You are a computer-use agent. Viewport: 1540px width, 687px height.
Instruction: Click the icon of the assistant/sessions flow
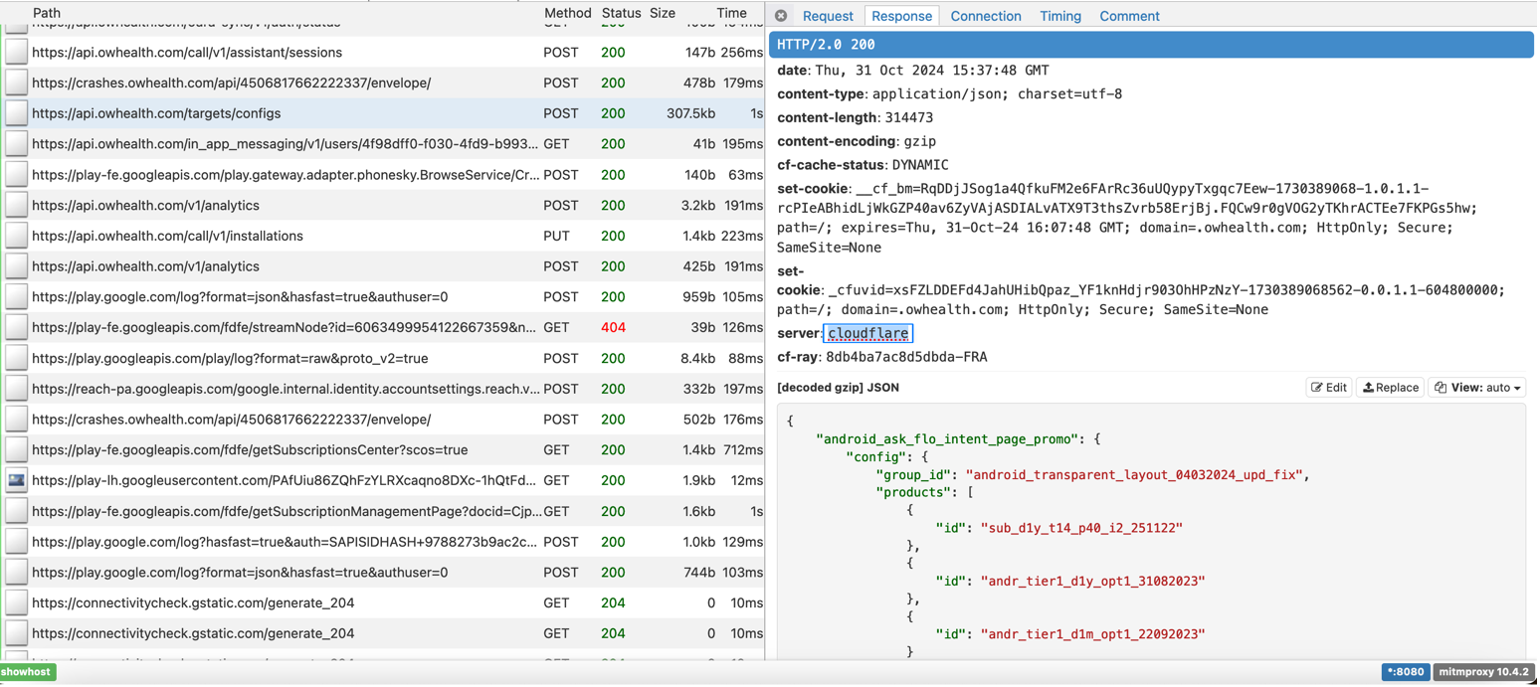coord(16,53)
